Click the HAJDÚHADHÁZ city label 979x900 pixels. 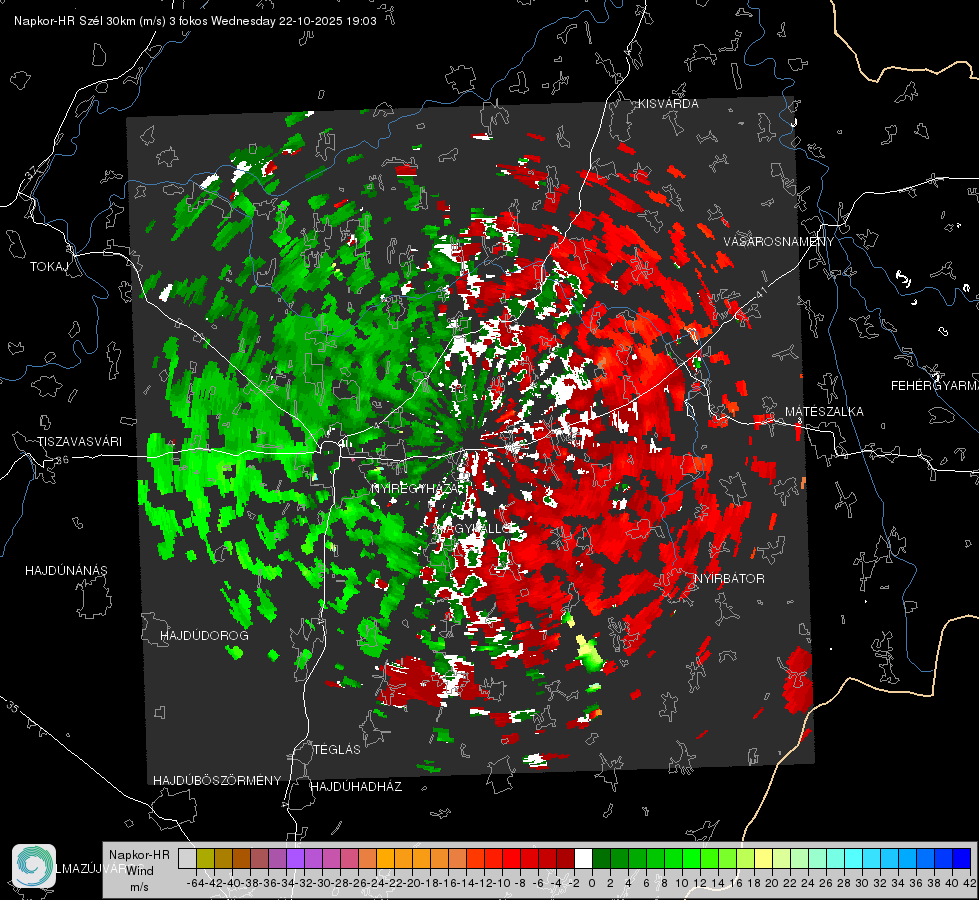pos(356,786)
